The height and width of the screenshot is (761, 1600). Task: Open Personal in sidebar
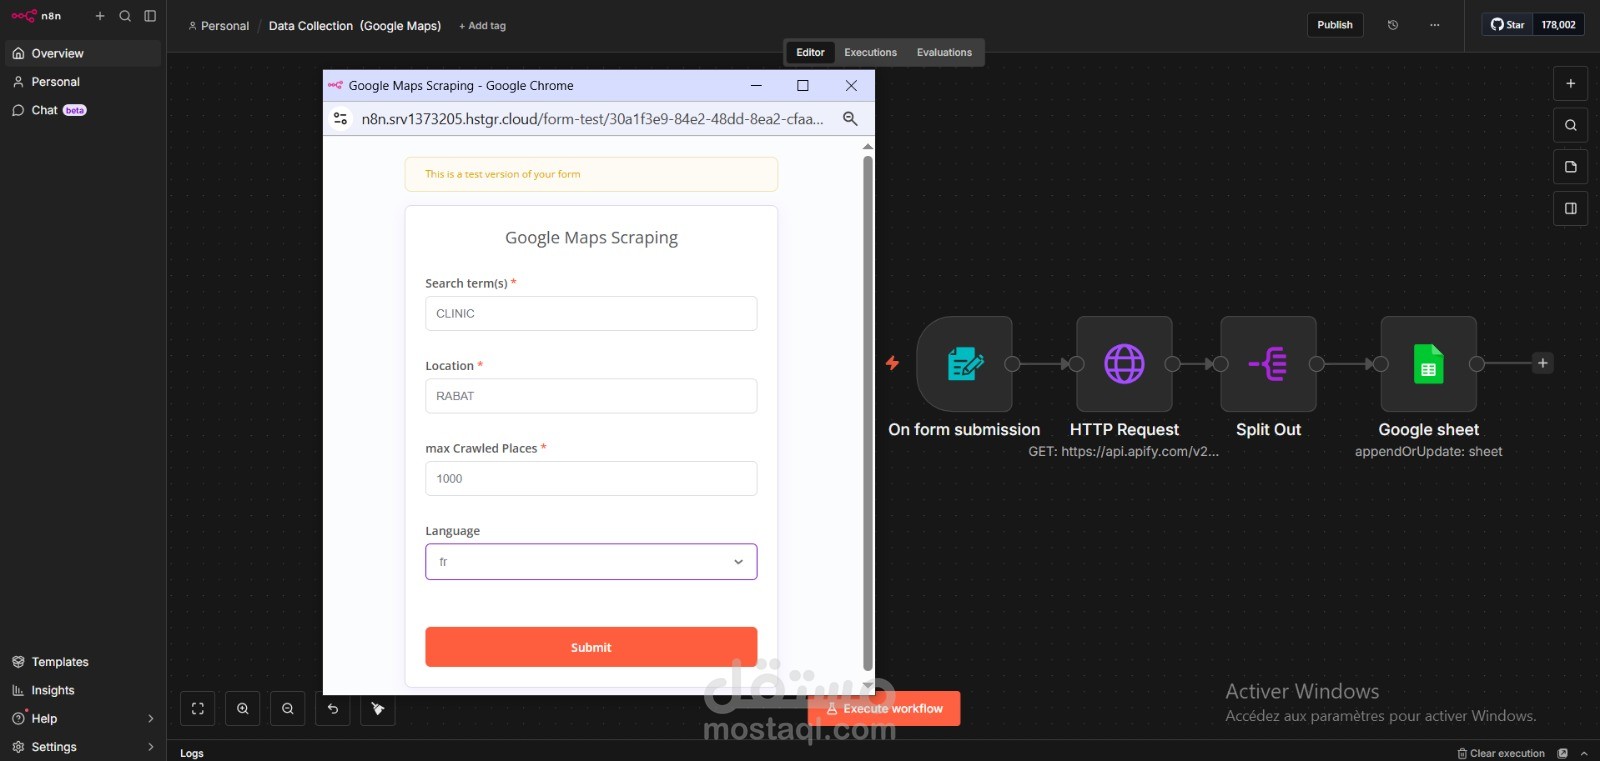pyautogui.click(x=83, y=82)
